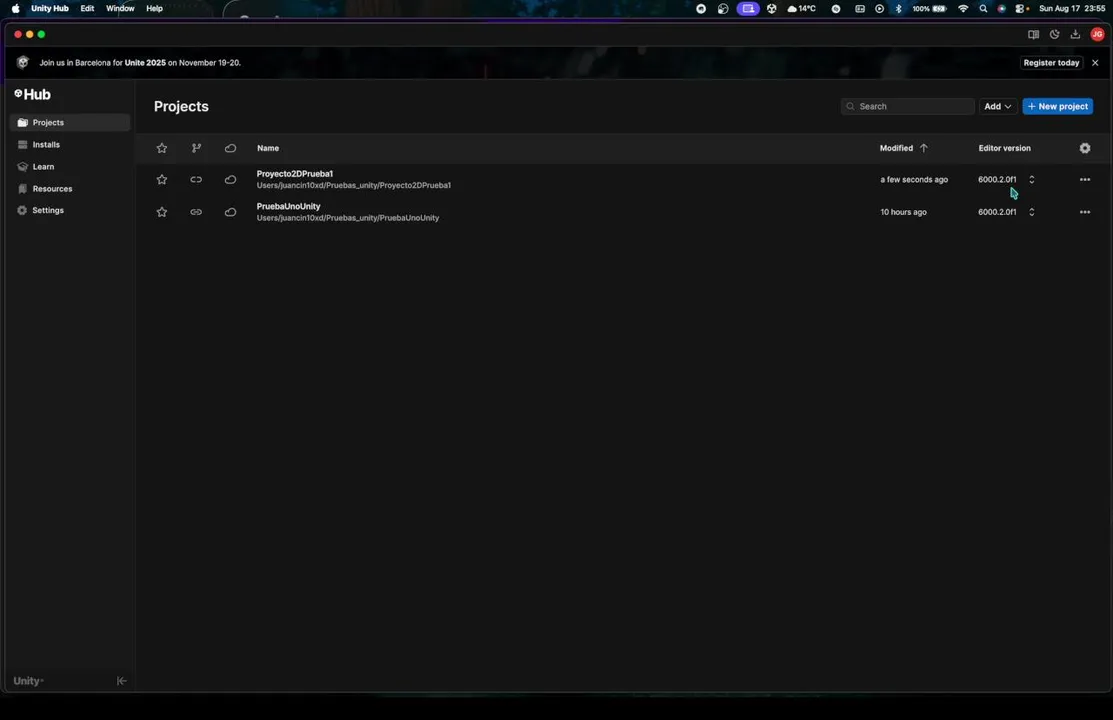Click the Unity logo in banner
This screenshot has height=720, width=1113.
(x=23, y=62)
